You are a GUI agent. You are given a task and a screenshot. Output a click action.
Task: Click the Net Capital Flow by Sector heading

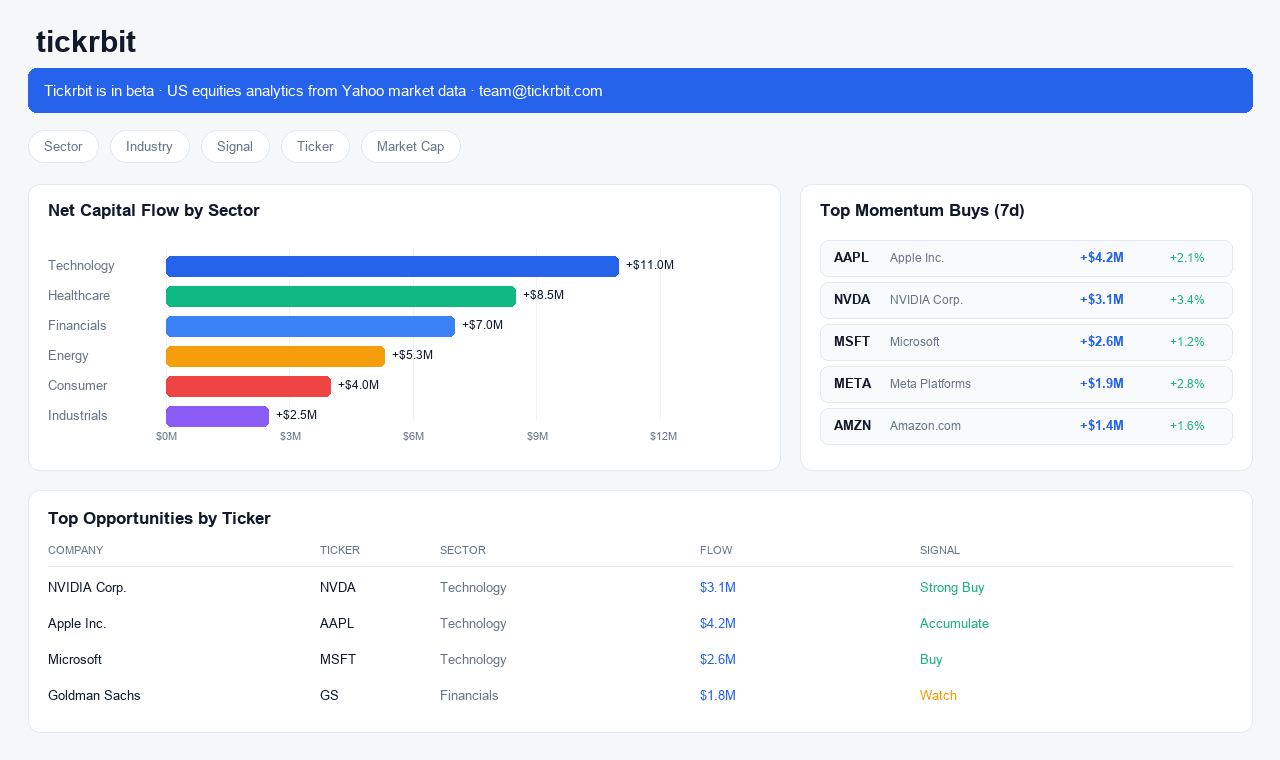tap(154, 211)
